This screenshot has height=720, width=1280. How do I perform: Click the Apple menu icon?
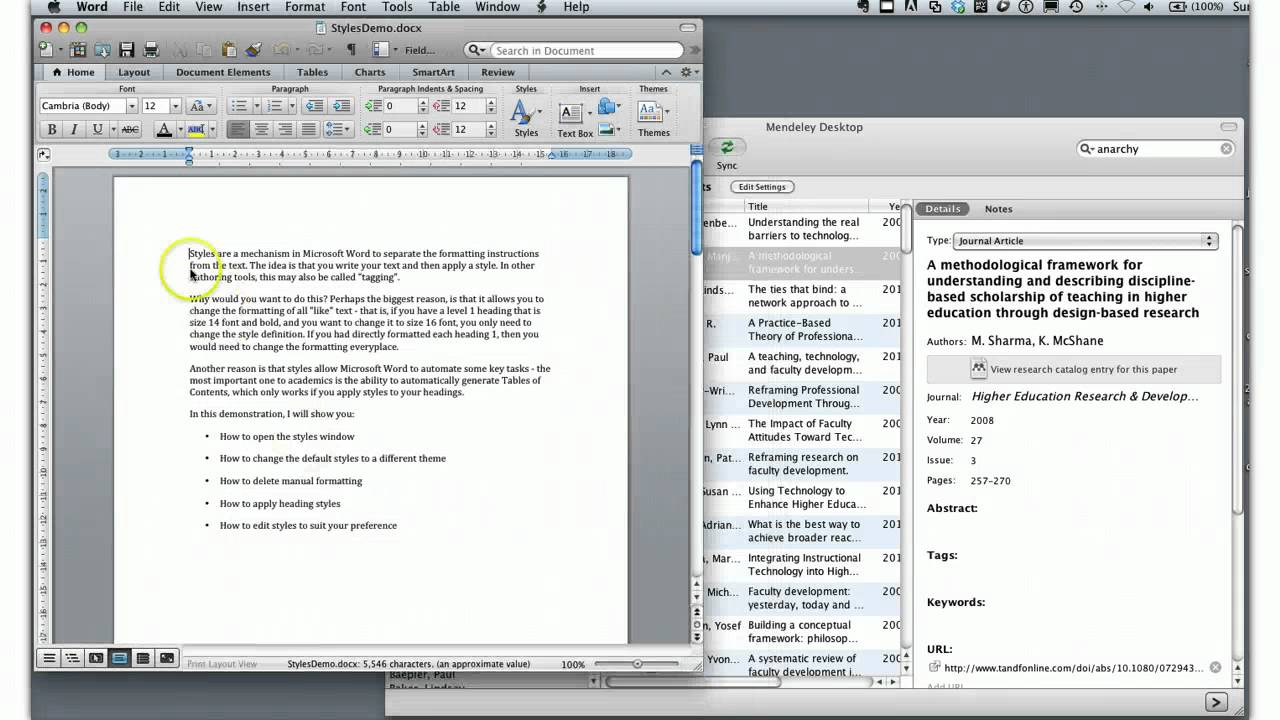click(53, 7)
